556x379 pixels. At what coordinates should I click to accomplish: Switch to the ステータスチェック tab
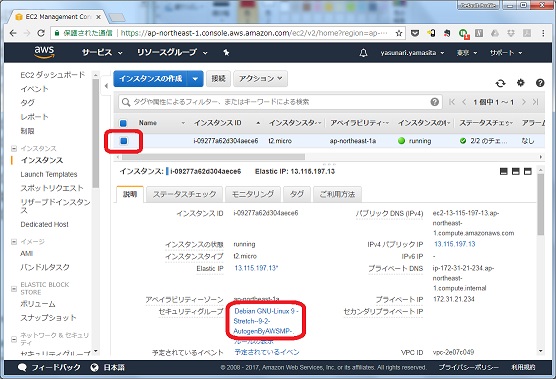pos(184,194)
